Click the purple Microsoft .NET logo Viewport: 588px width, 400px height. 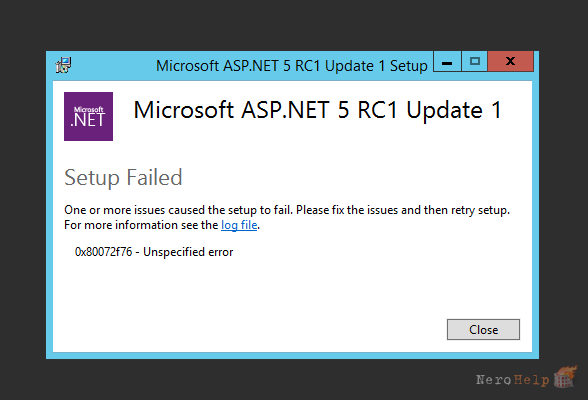(x=88, y=116)
